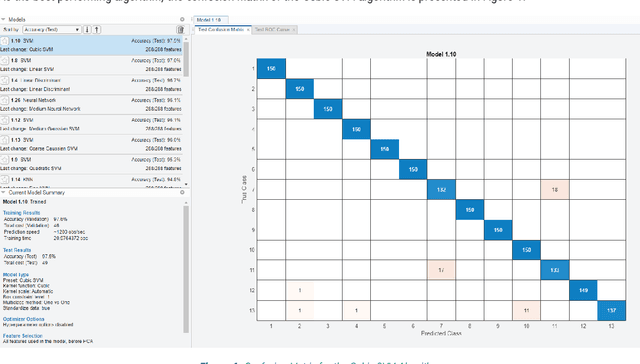
Task: Switch to the Model 1.10 document tab
Action: (x=210, y=20)
